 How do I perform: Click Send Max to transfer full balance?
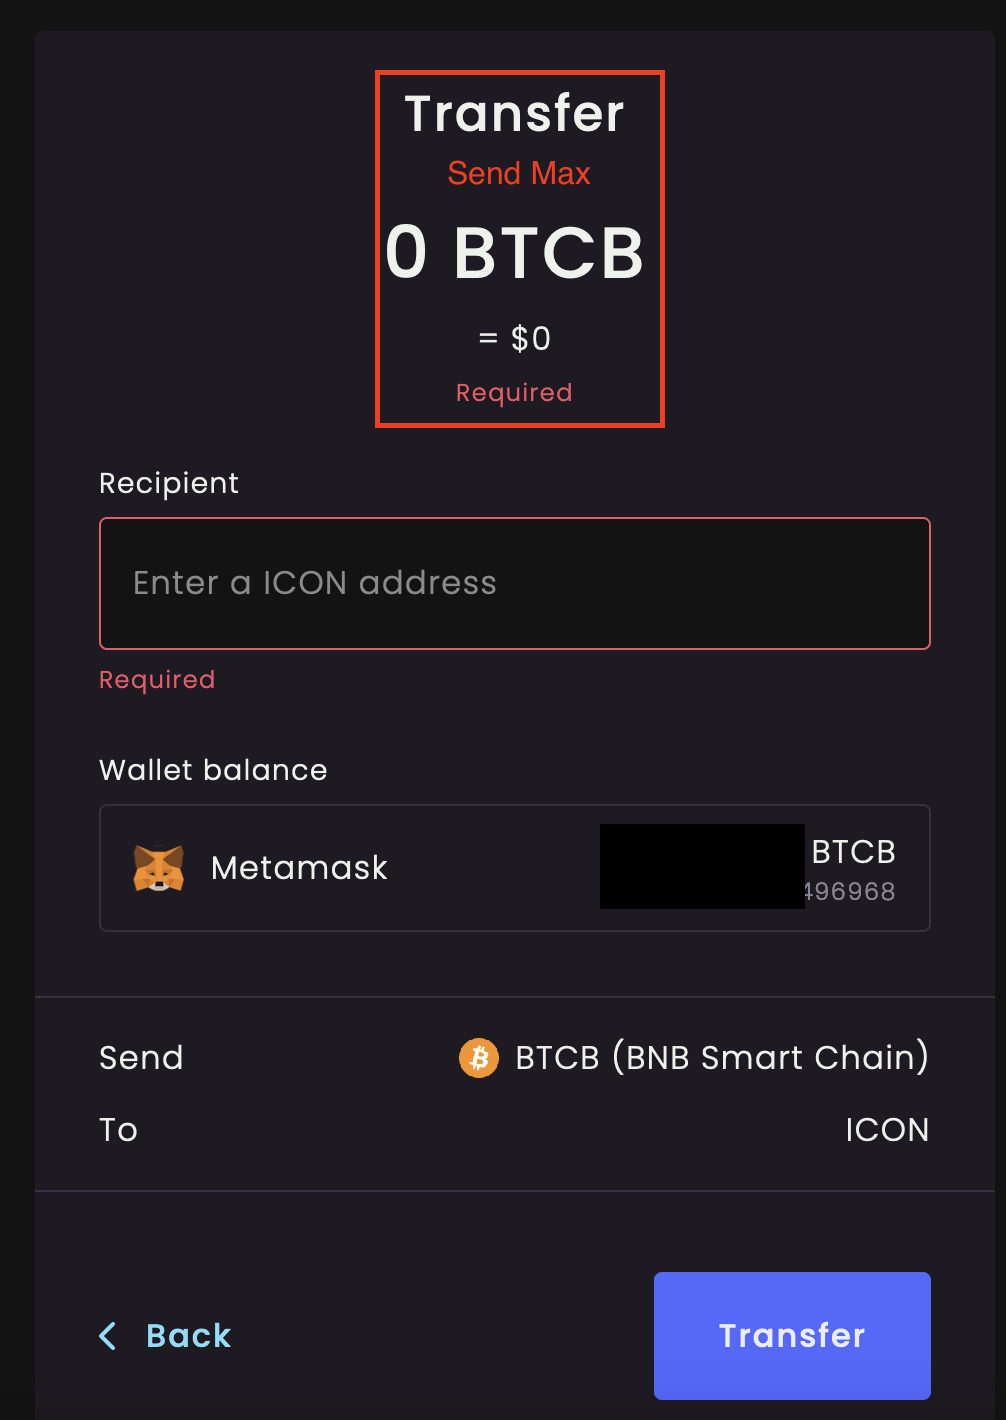click(x=518, y=173)
